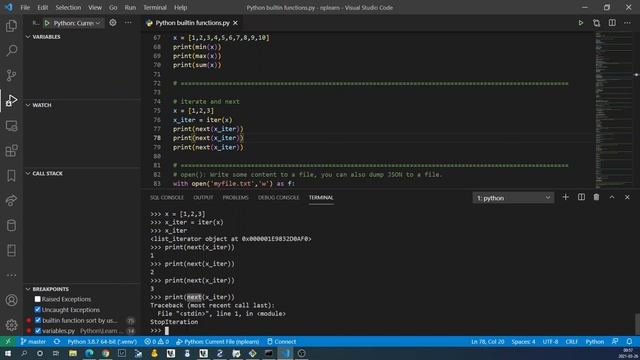Split the terminal panel

coord(581,198)
